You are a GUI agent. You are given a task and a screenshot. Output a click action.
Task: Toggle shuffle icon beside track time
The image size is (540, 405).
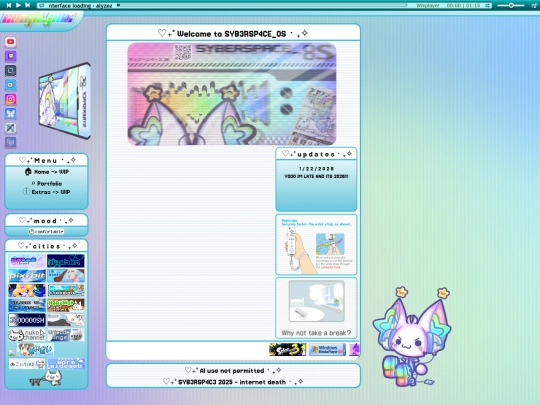click(x=487, y=6)
